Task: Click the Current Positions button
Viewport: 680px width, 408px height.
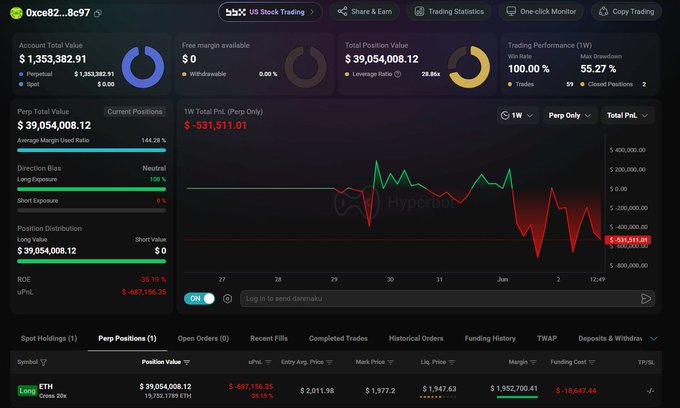Action: coord(135,112)
